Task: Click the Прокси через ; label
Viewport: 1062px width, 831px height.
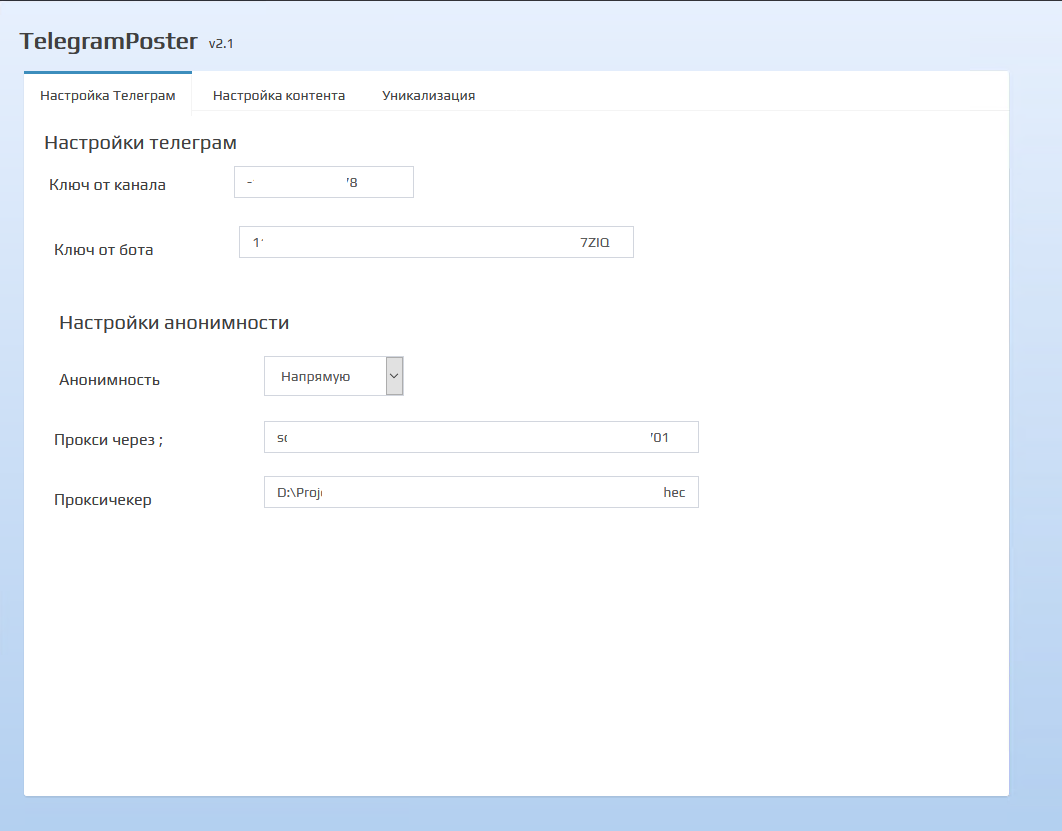Action: coord(108,440)
